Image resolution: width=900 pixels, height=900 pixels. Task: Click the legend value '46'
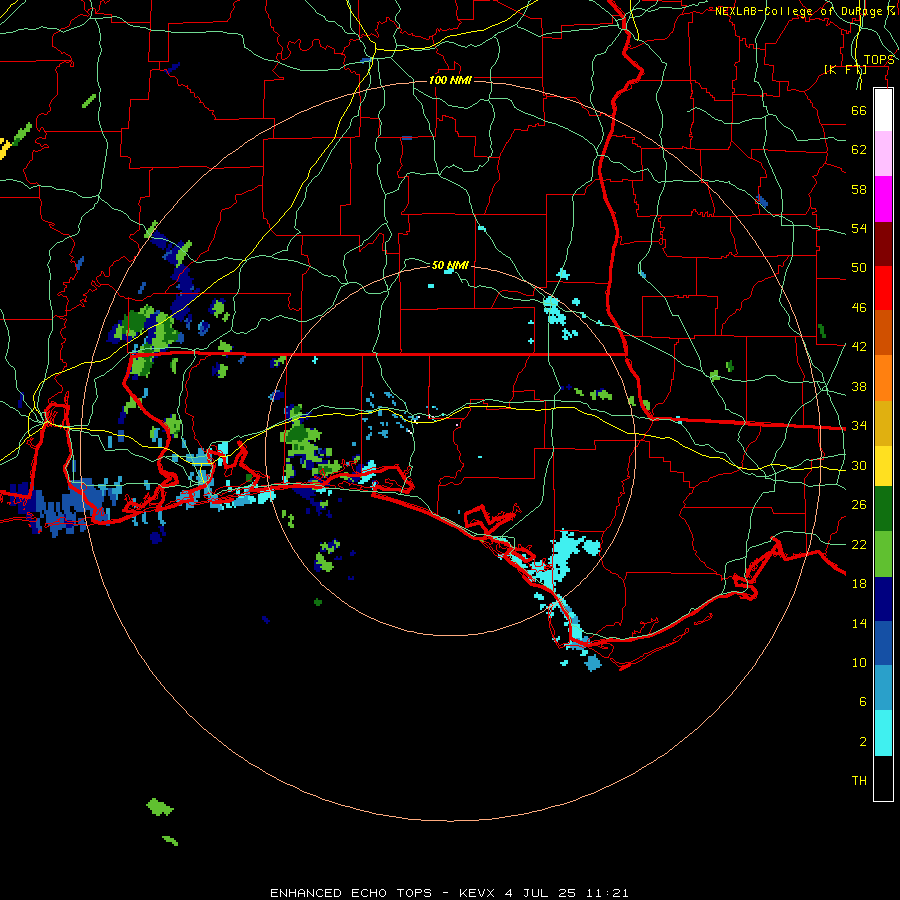[x=859, y=308]
